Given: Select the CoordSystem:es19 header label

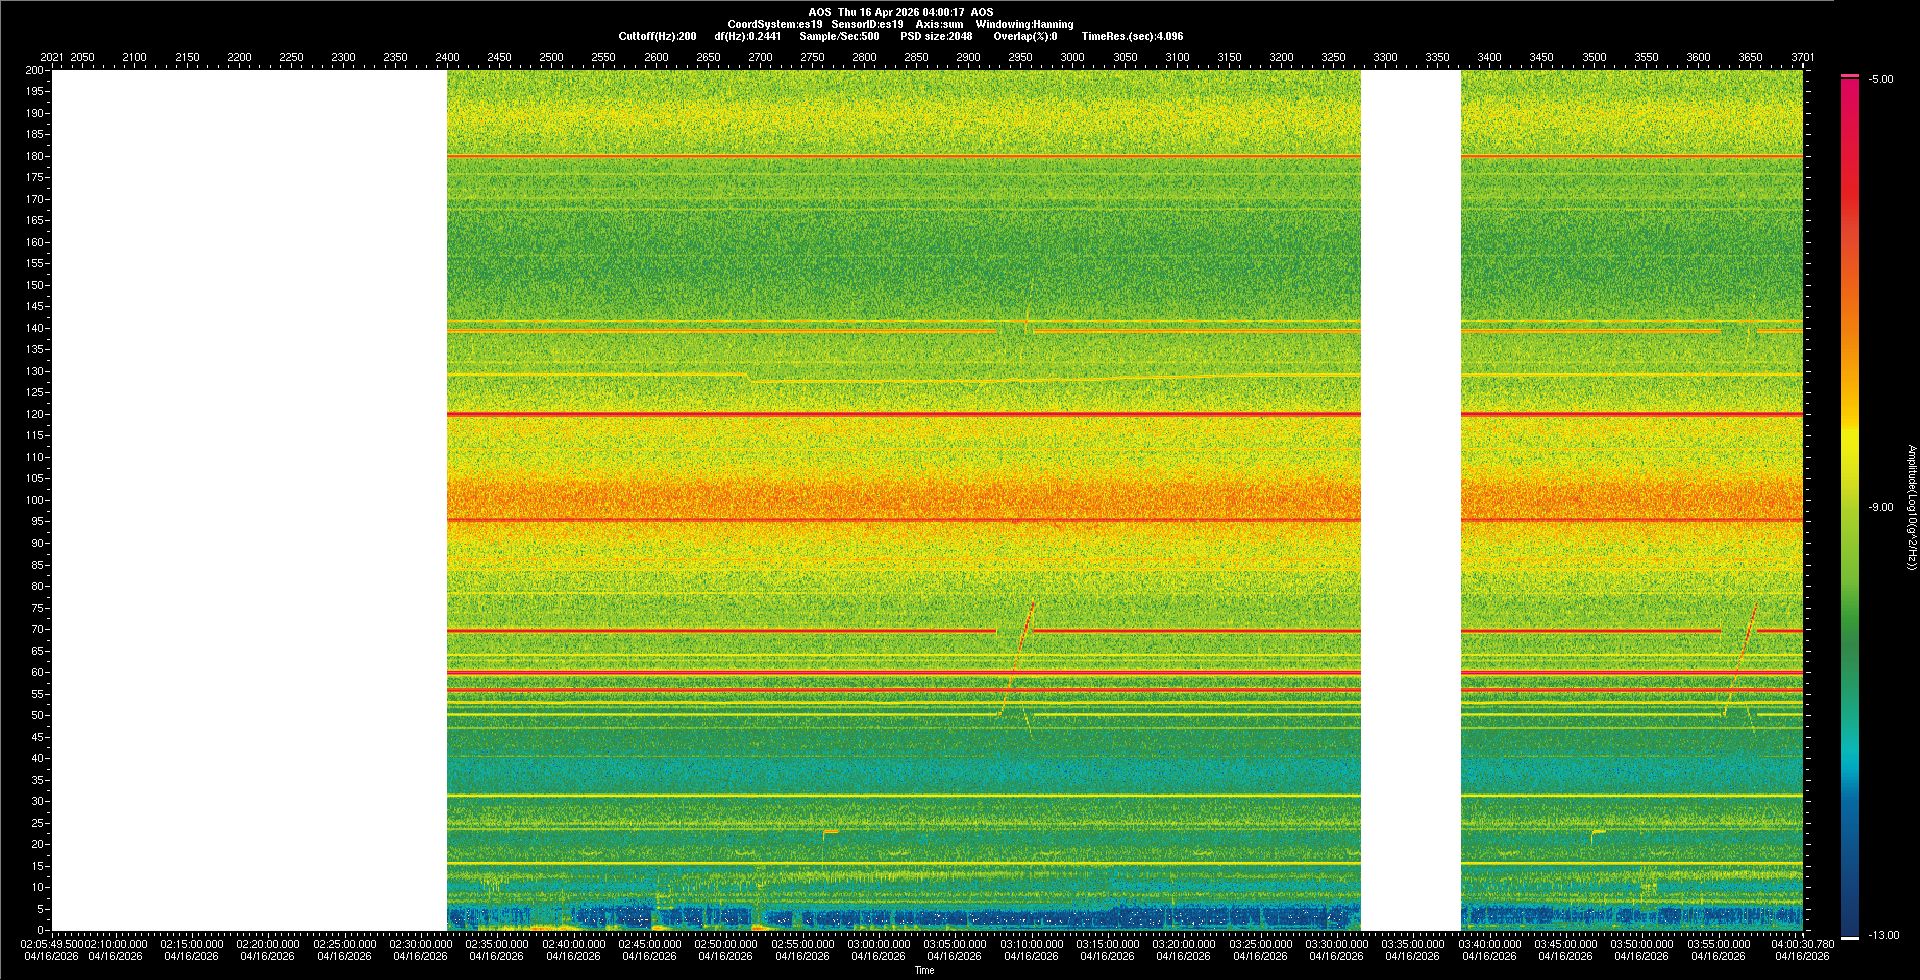Looking at the screenshot, I should (x=774, y=24).
